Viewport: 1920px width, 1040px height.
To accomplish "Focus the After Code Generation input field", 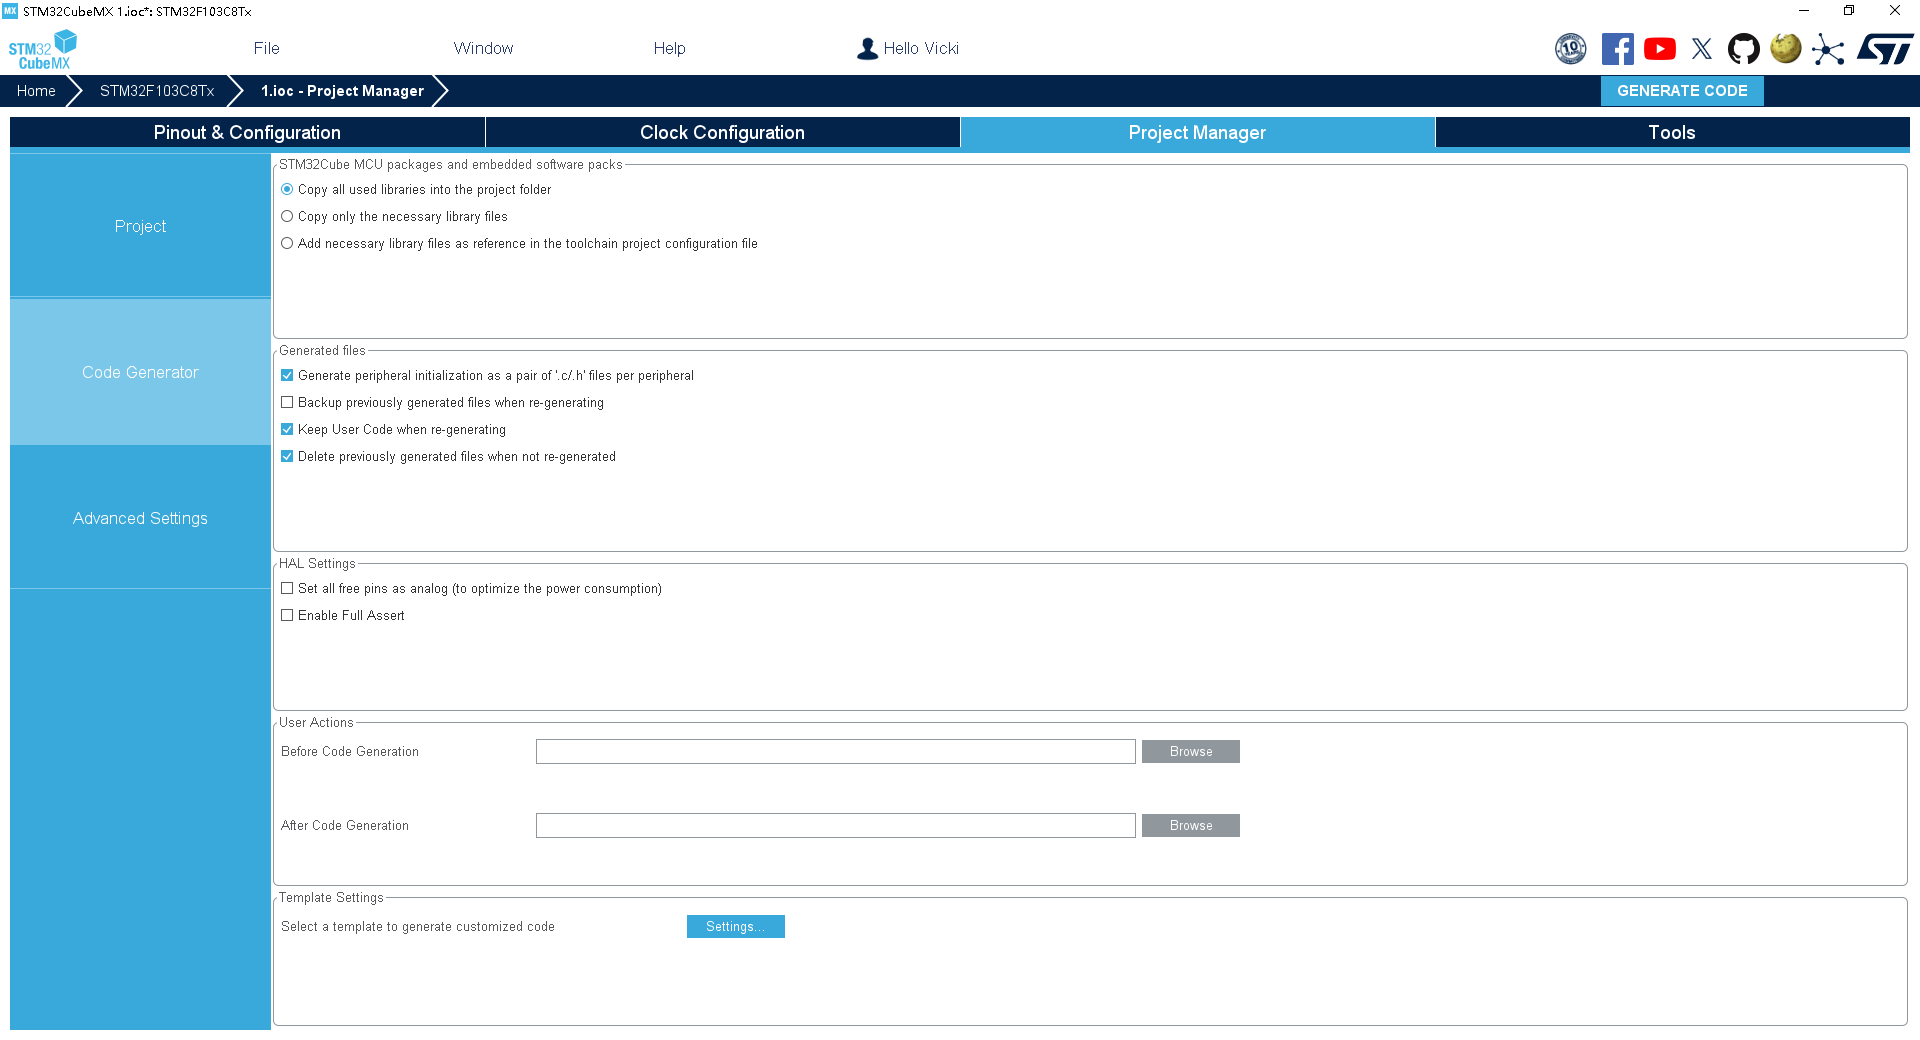I will click(x=835, y=825).
